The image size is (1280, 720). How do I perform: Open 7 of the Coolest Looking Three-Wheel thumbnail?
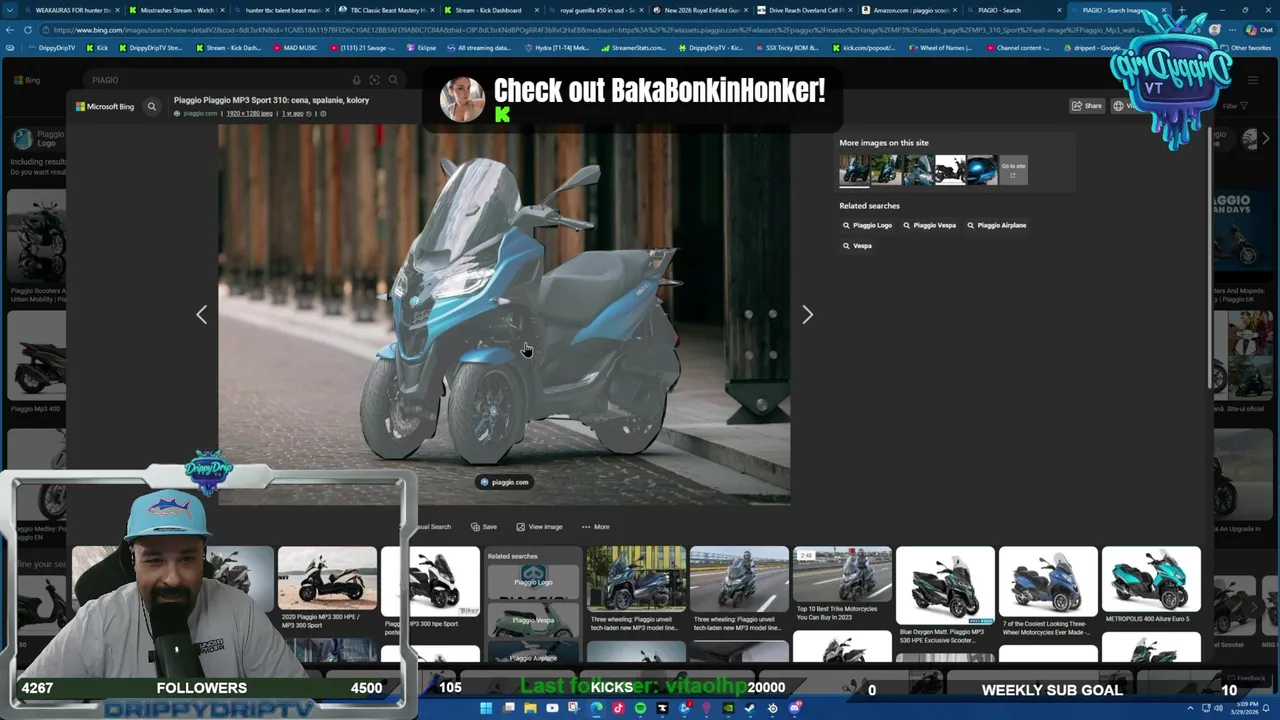coord(1048,580)
